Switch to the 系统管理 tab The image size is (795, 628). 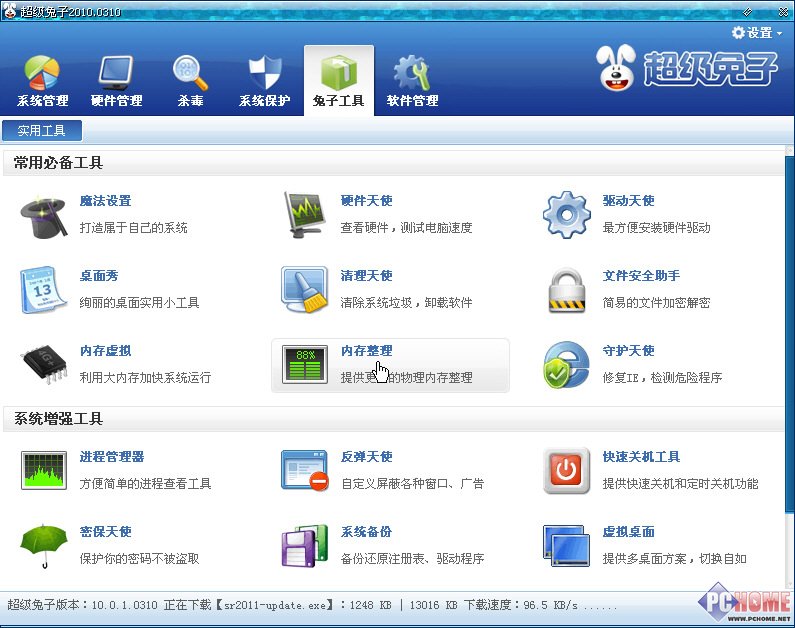pyautogui.click(x=43, y=81)
